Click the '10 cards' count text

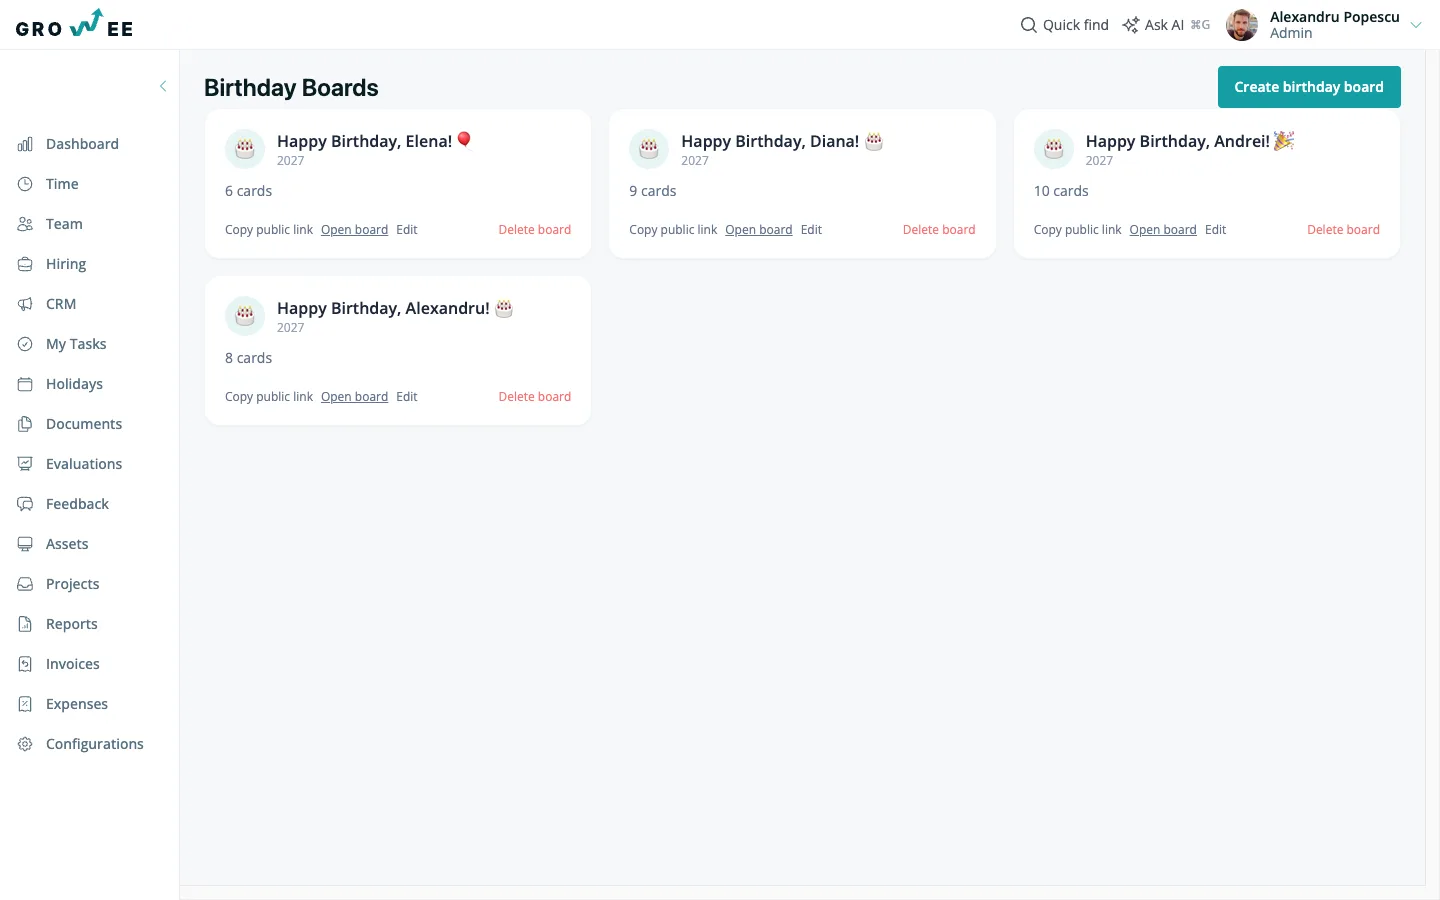click(1061, 191)
